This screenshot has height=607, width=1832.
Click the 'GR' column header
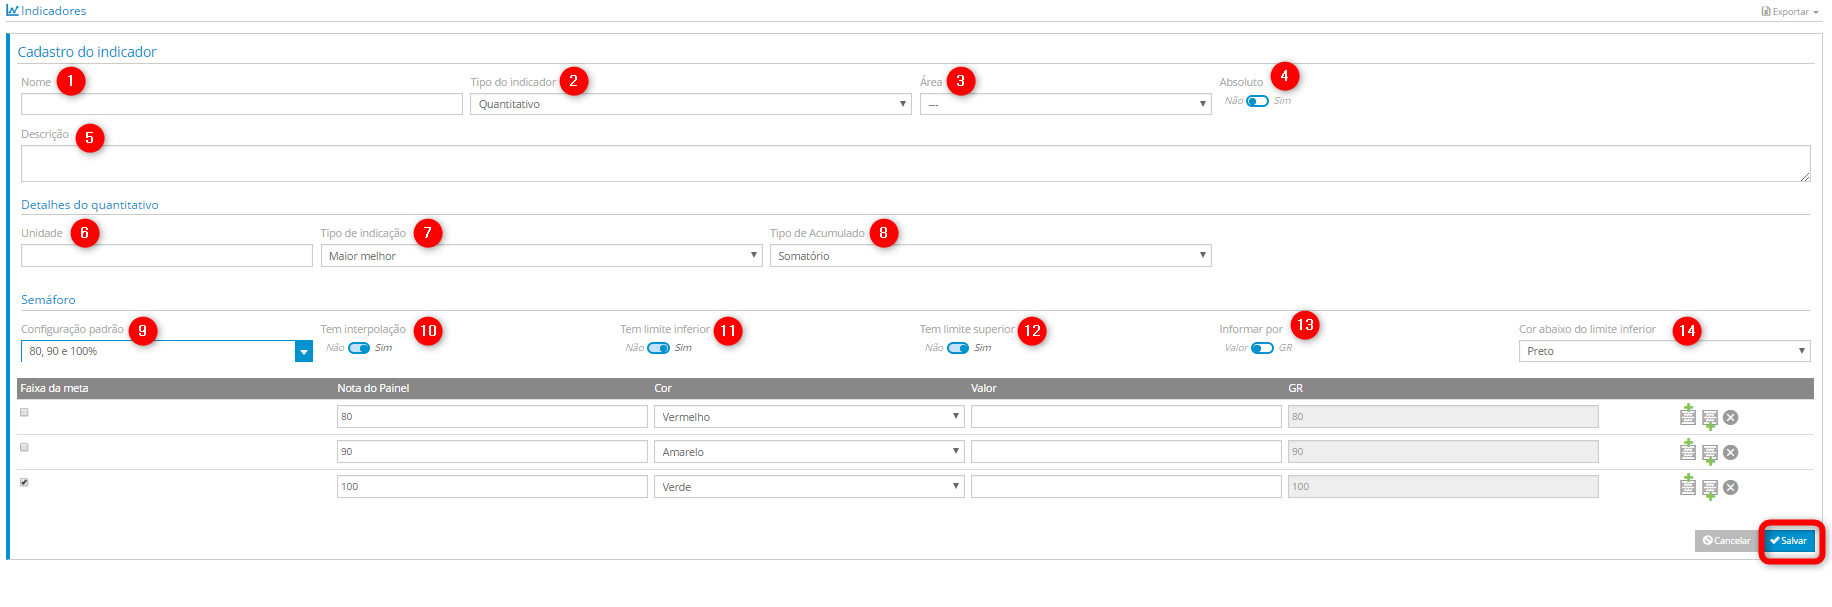click(x=1295, y=388)
